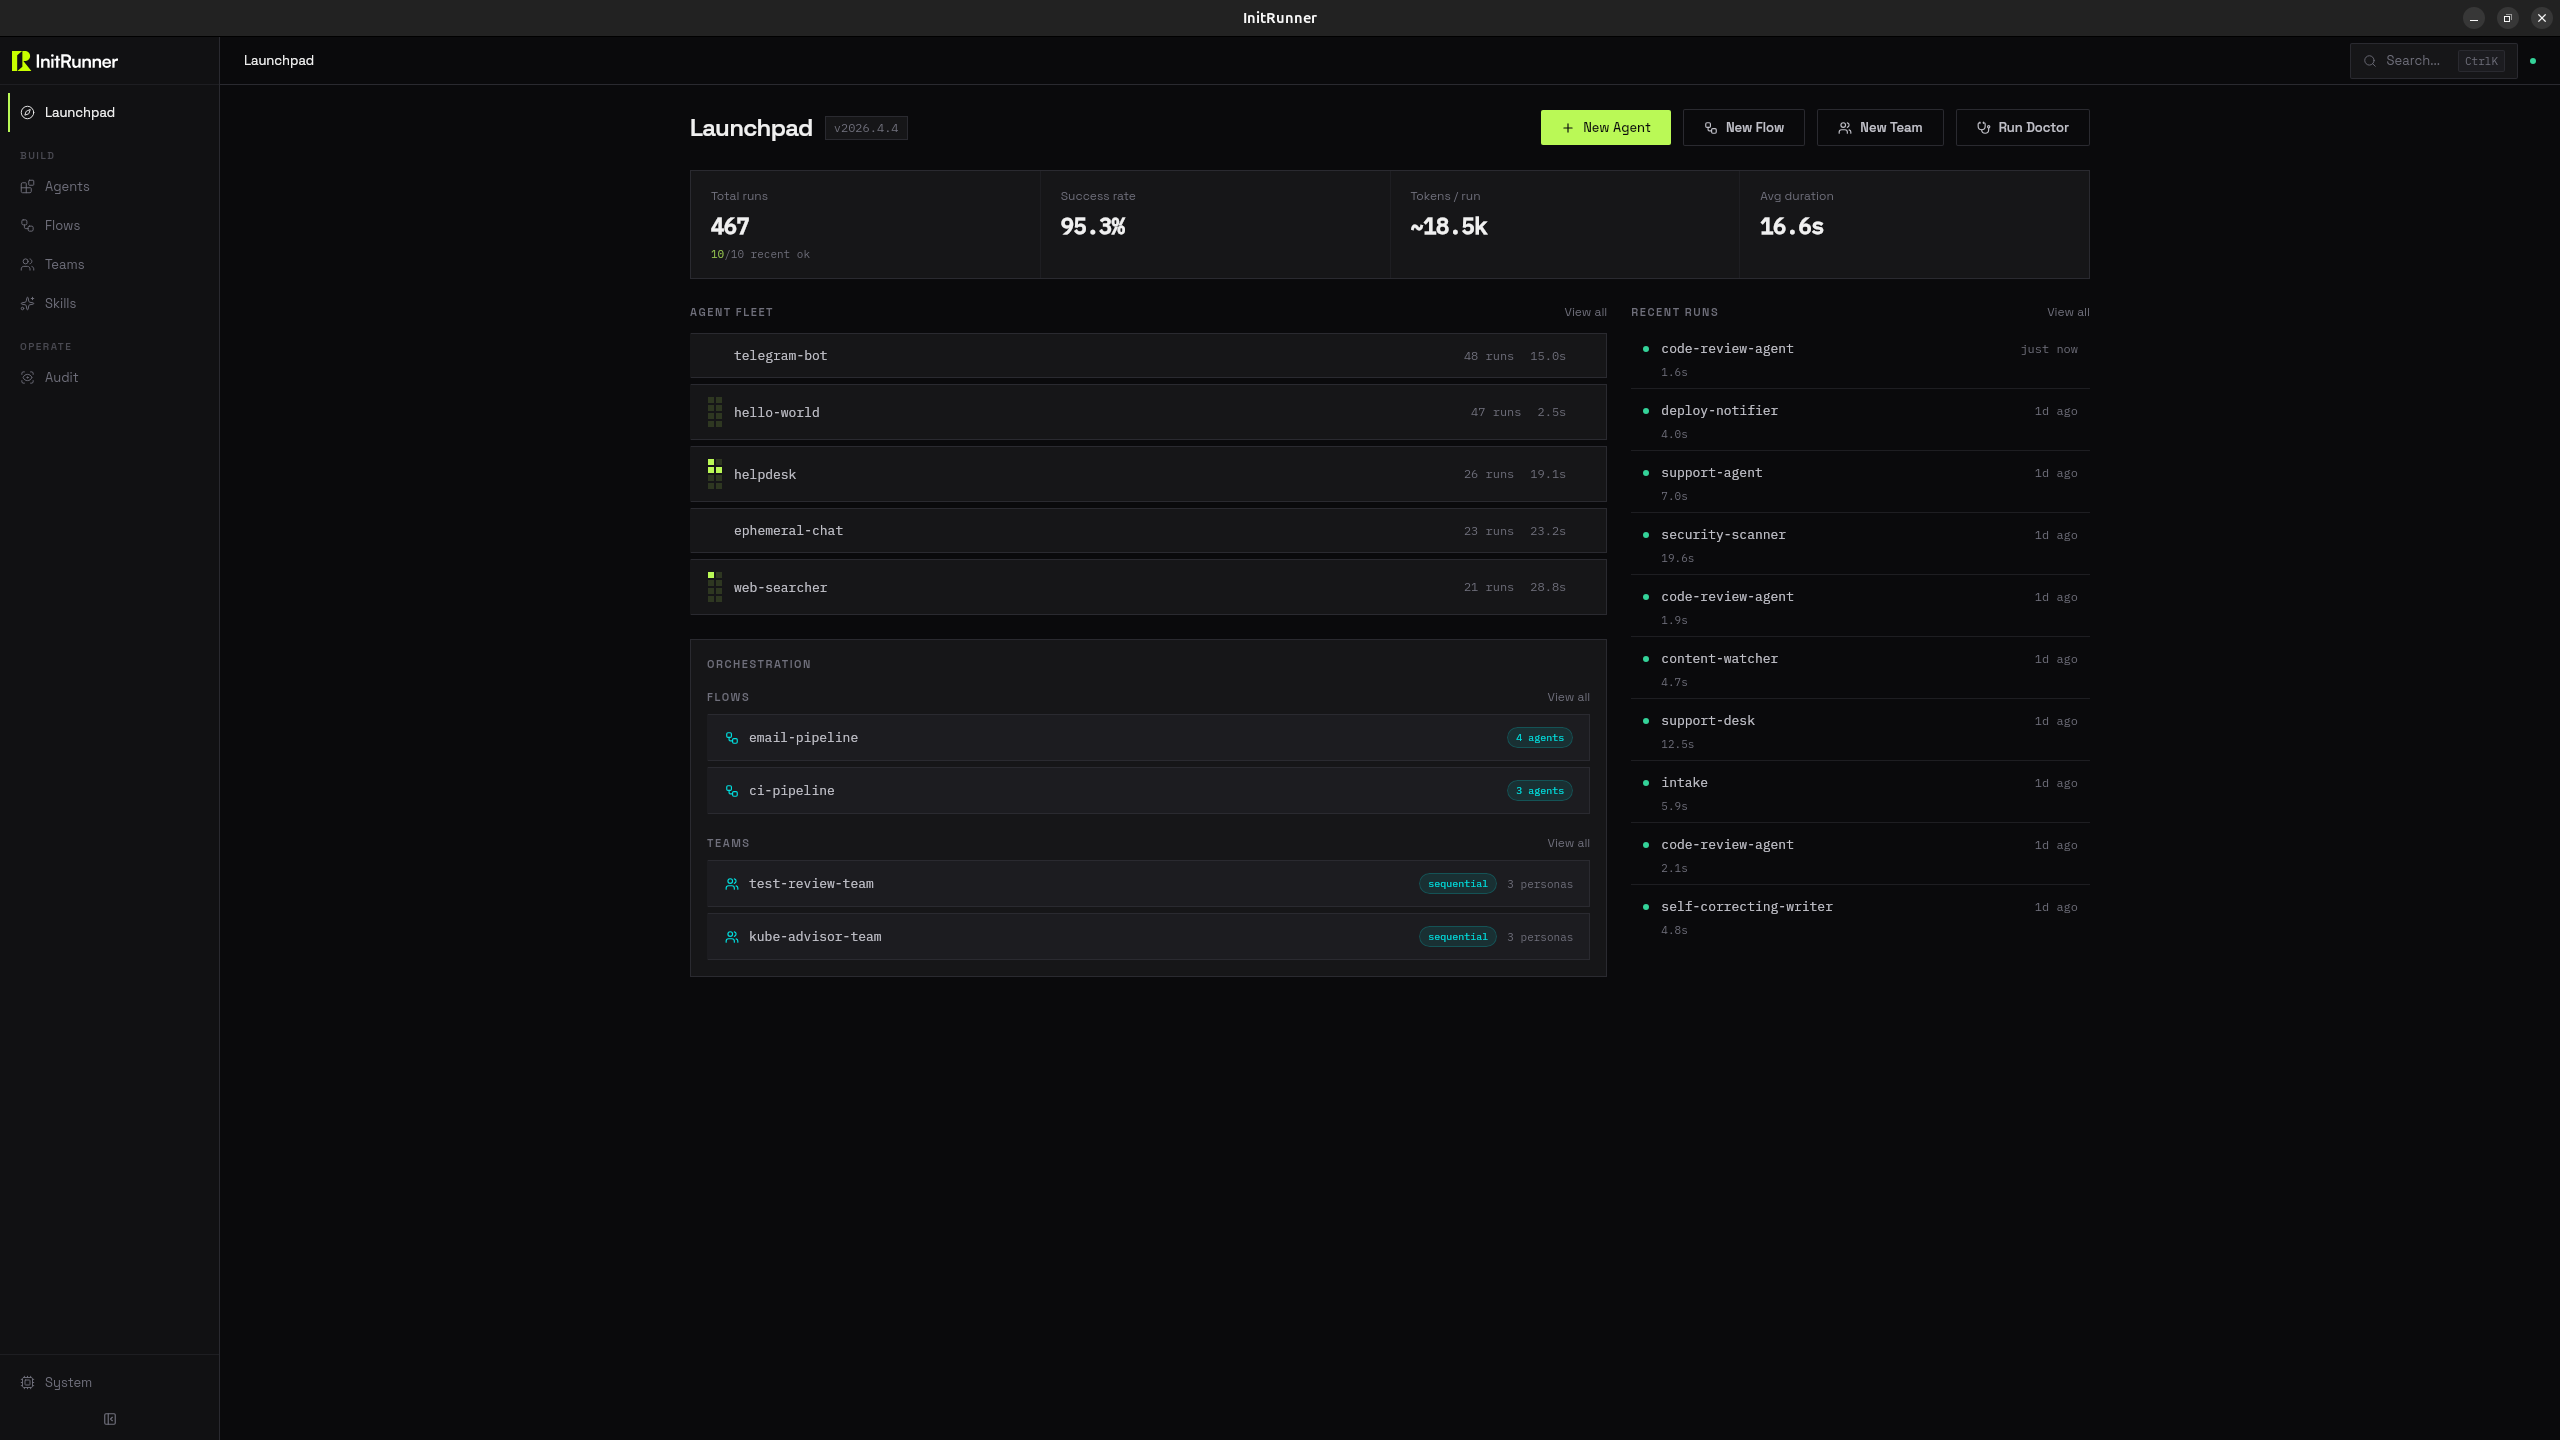Screen dimensions: 2560x1440
Task: Click the status dot beside security-scanner run
Action: 1646,535
